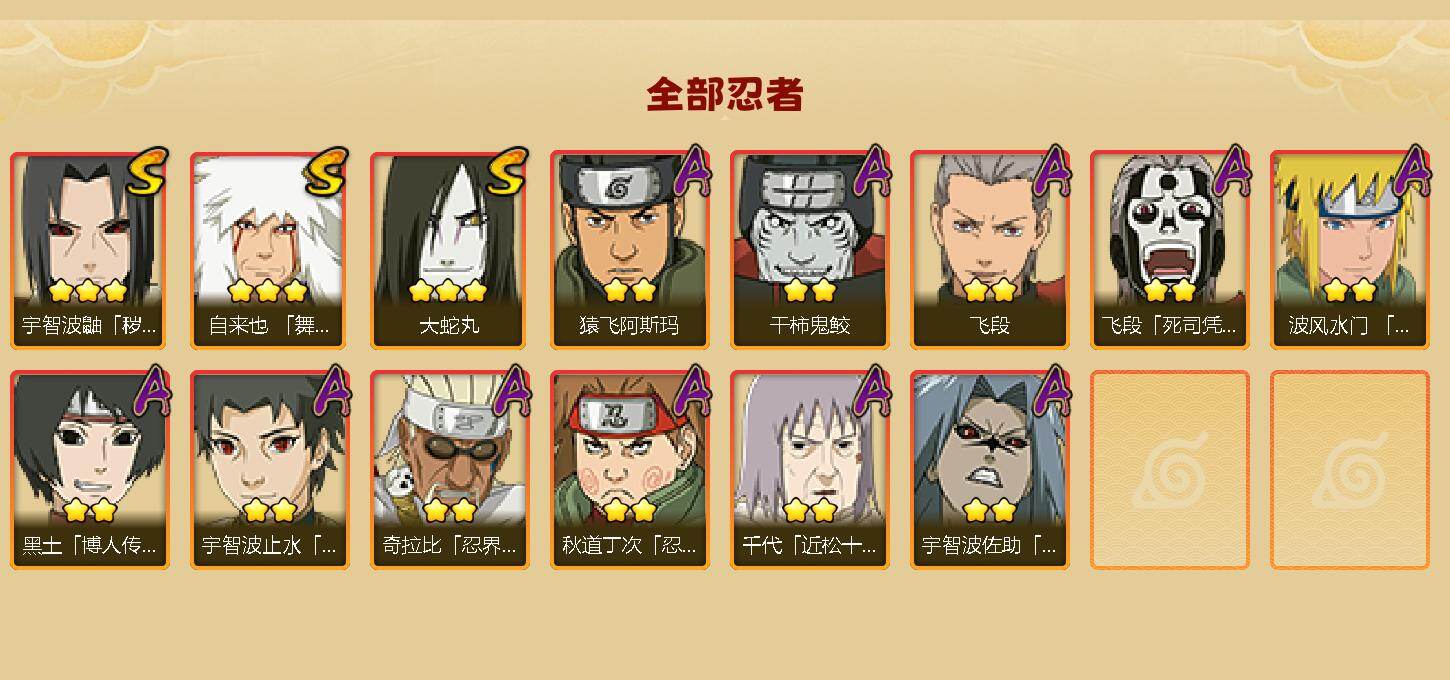Select the 波风水门 ninja card
The width and height of the screenshot is (1450, 680).
[1350, 250]
